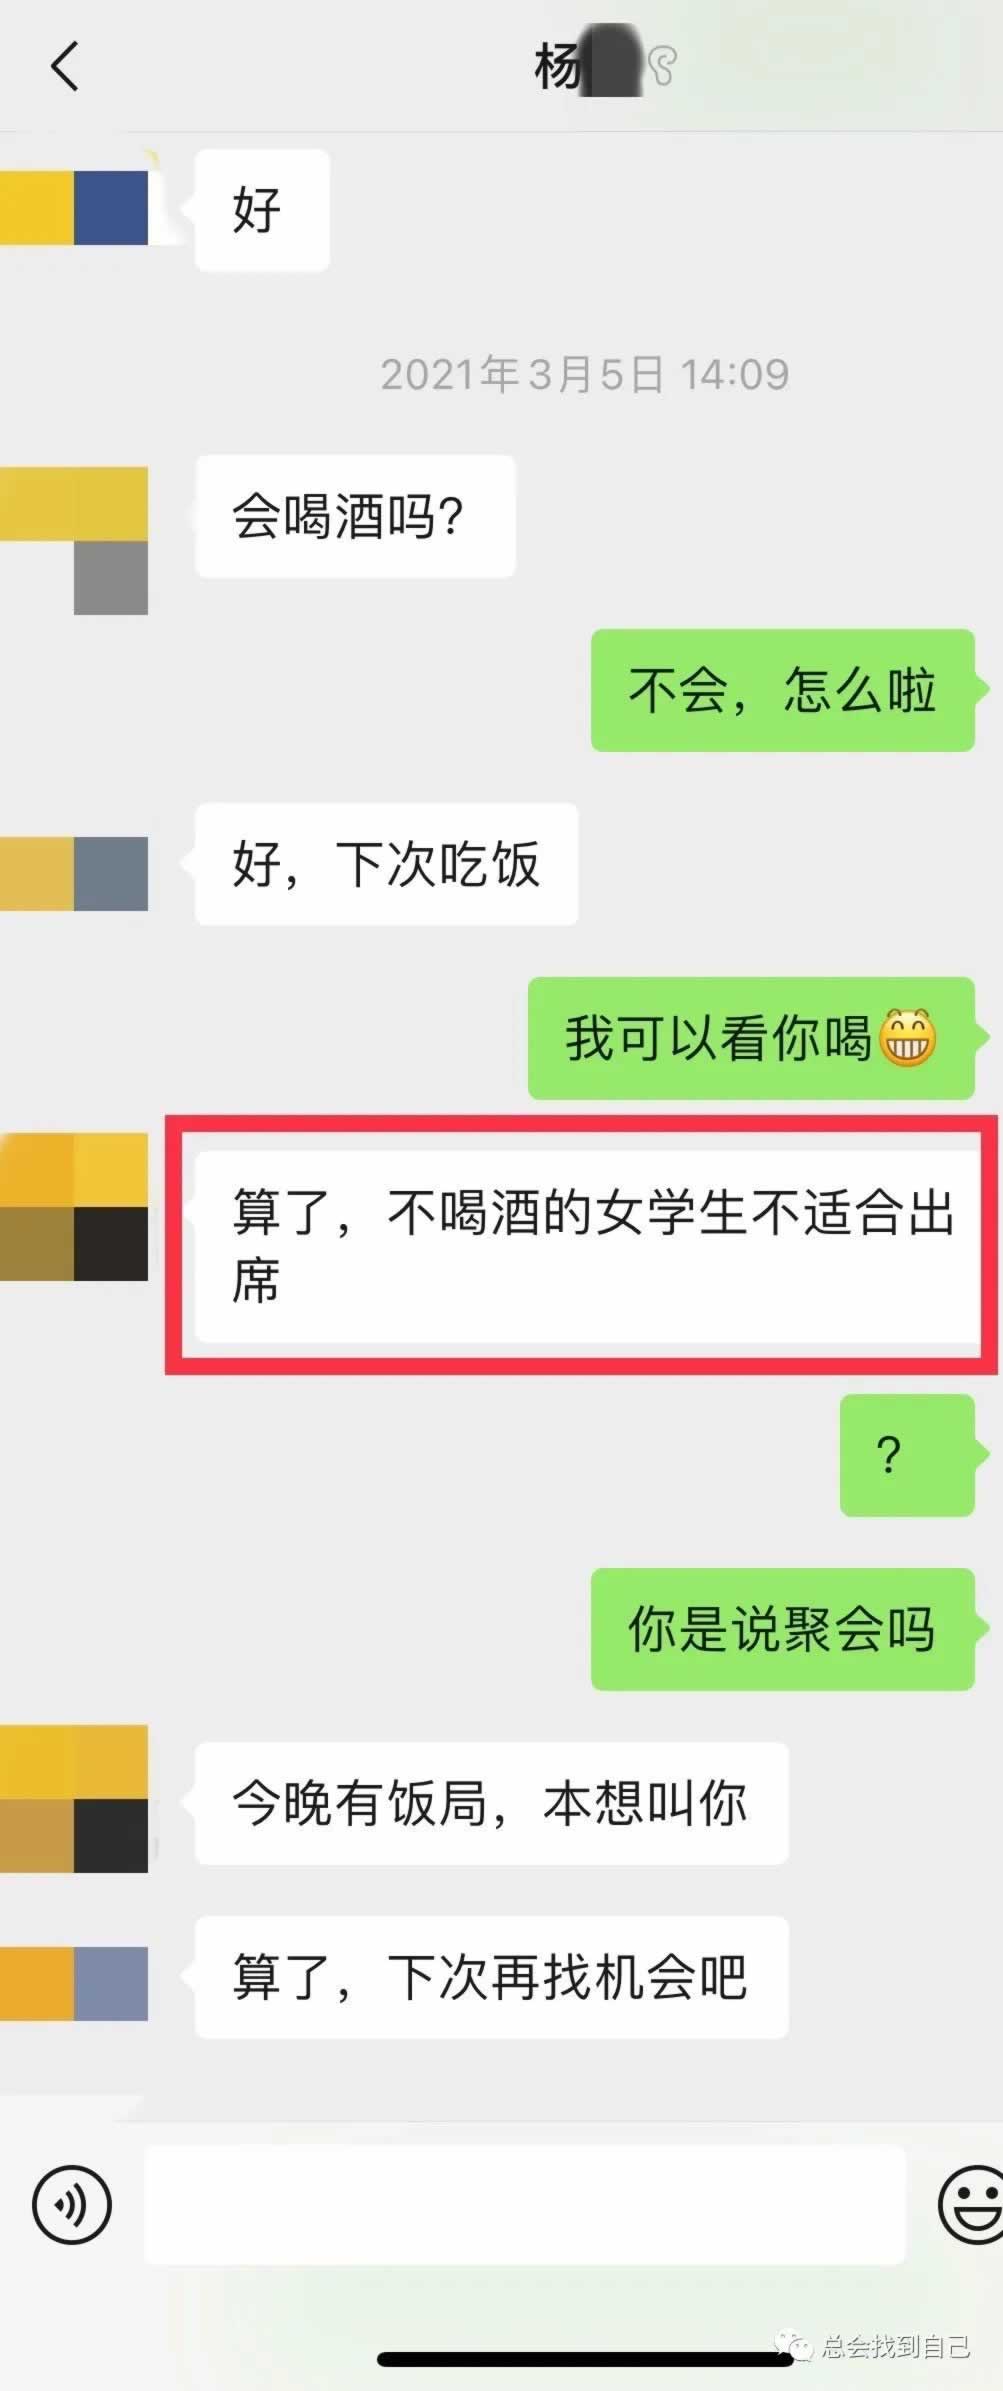Tap the 你是说聚会吗 green bubble

click(x=783, y=1629)
